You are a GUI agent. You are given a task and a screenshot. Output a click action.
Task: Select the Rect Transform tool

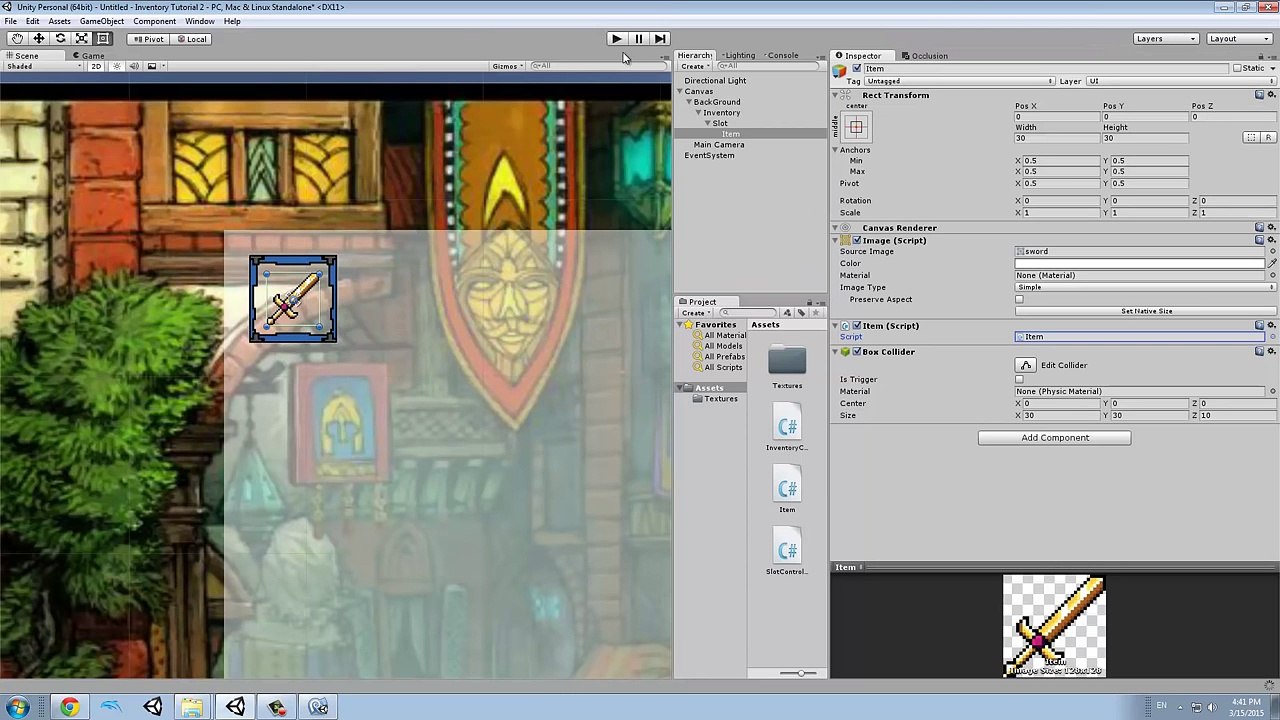pyautogui.click(x=103, y=38)
